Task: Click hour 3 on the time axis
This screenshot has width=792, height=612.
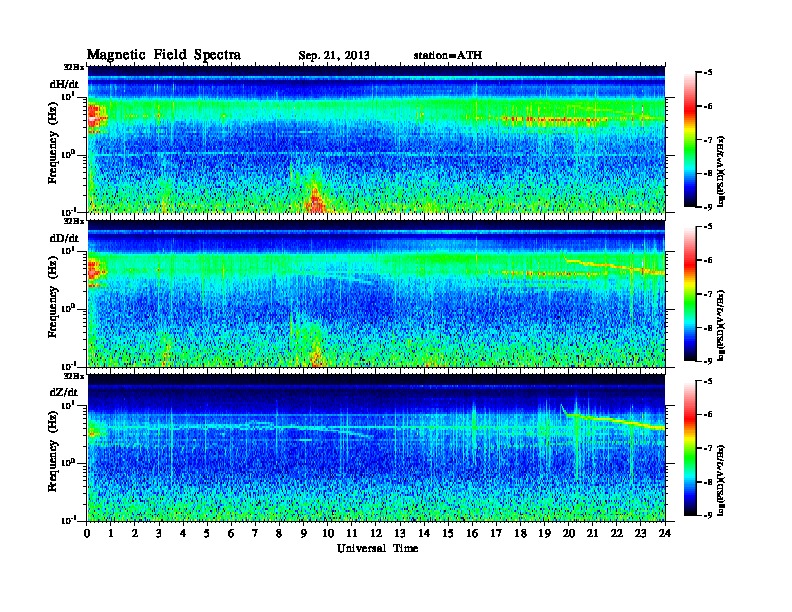Action: point(160,533)
